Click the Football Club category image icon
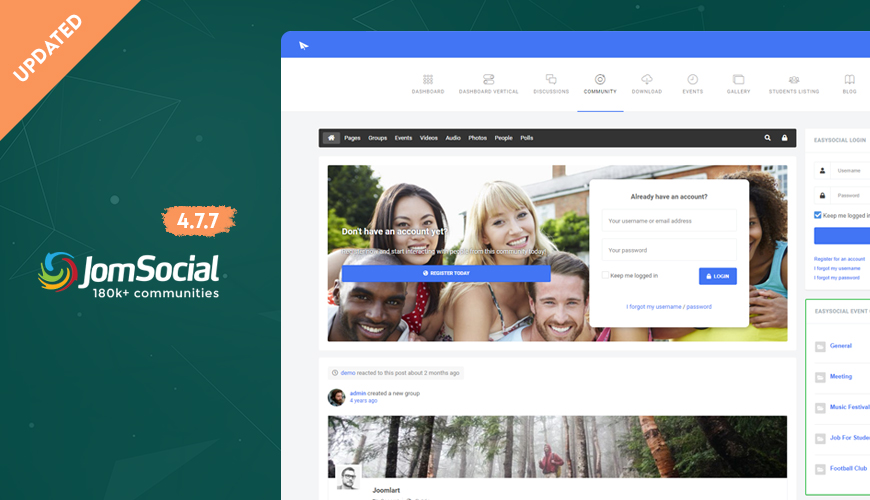 [820, 469]
